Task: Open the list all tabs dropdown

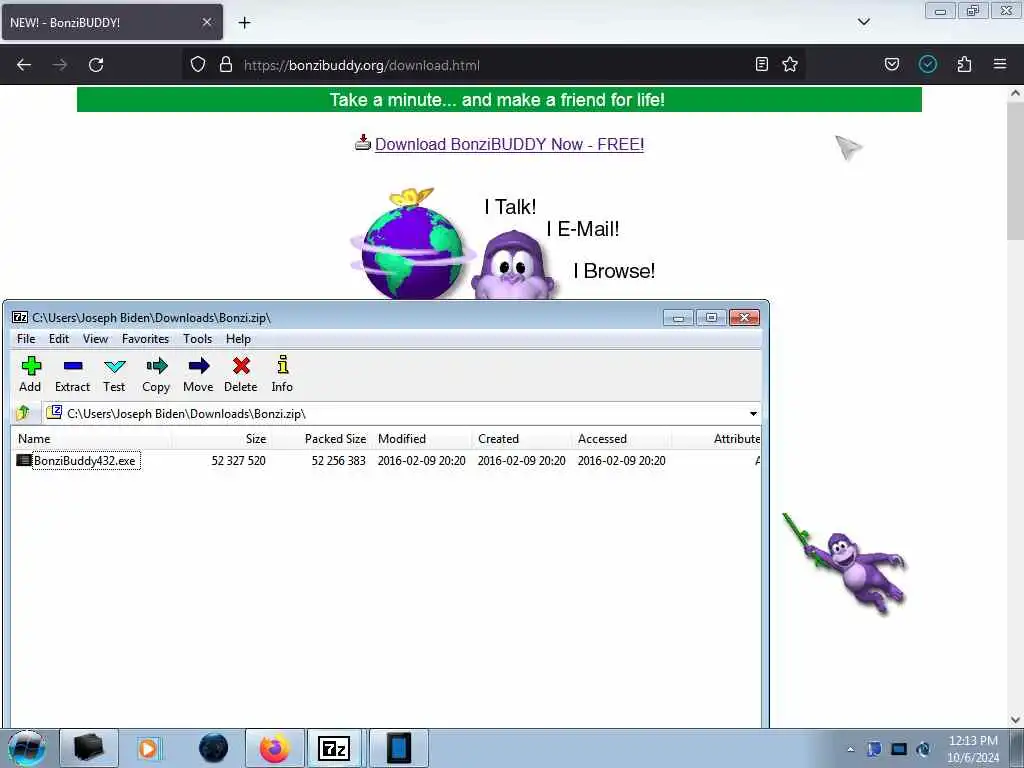Action: pyautogui.click(x=863, y=22)
